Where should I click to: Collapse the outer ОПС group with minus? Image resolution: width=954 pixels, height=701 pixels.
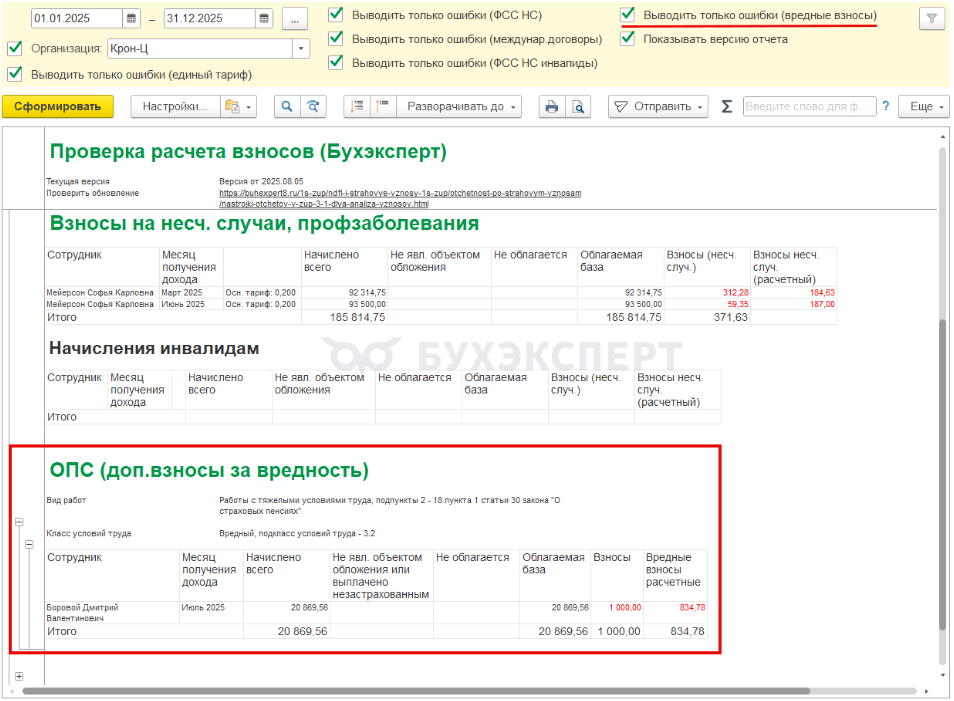tap(19, 522)
